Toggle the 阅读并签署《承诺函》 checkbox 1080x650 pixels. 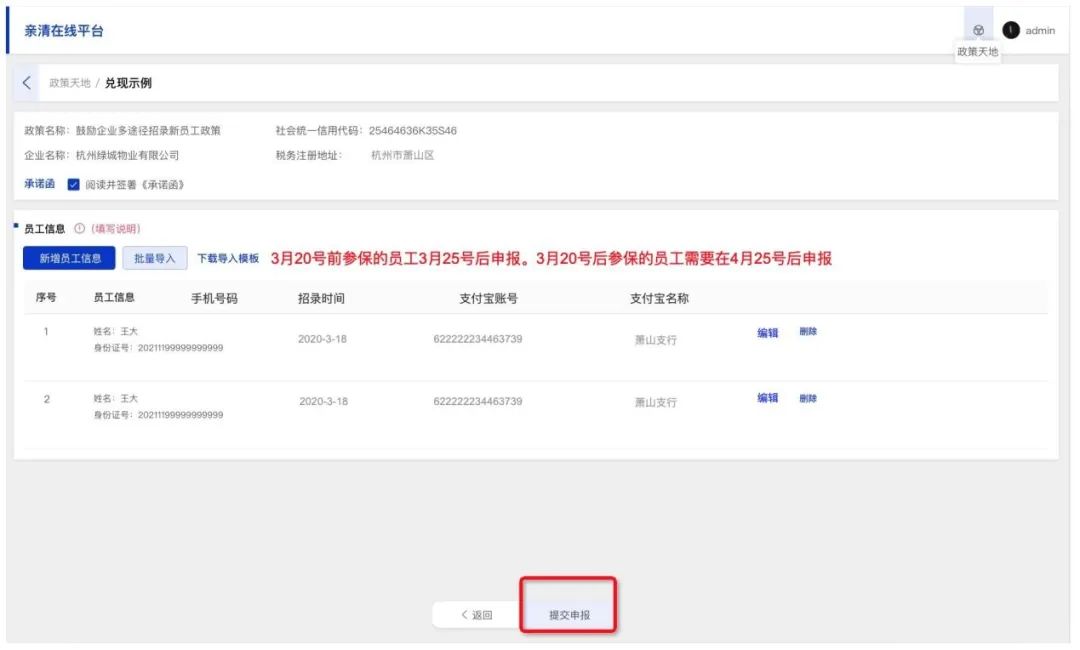click(x=73, y=184)
